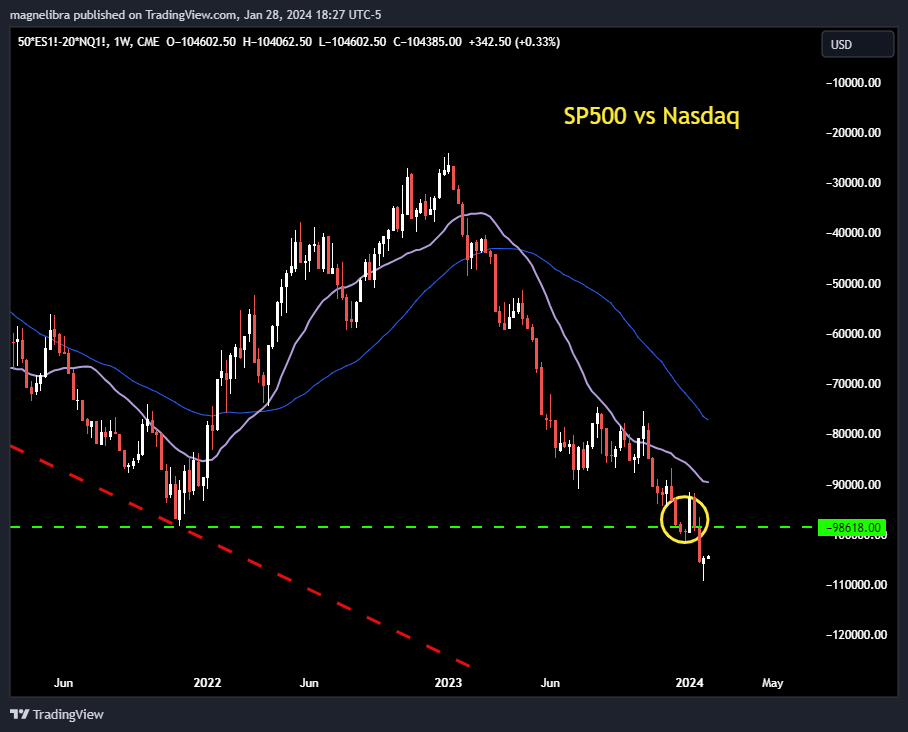Click the green -98618.00 price label
This screenshot has height=732, width=908.
click(x=852, y=527)
